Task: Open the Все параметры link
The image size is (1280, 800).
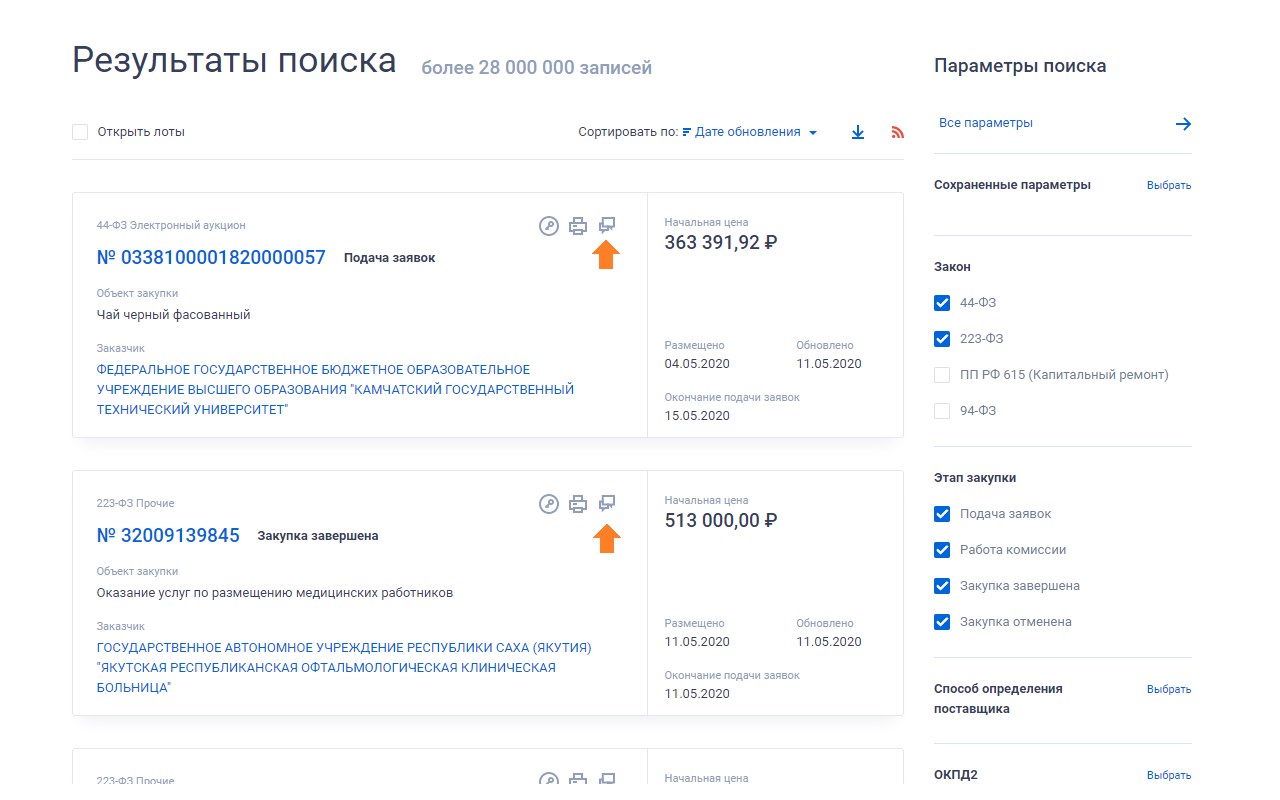Action: coord(986,123)
